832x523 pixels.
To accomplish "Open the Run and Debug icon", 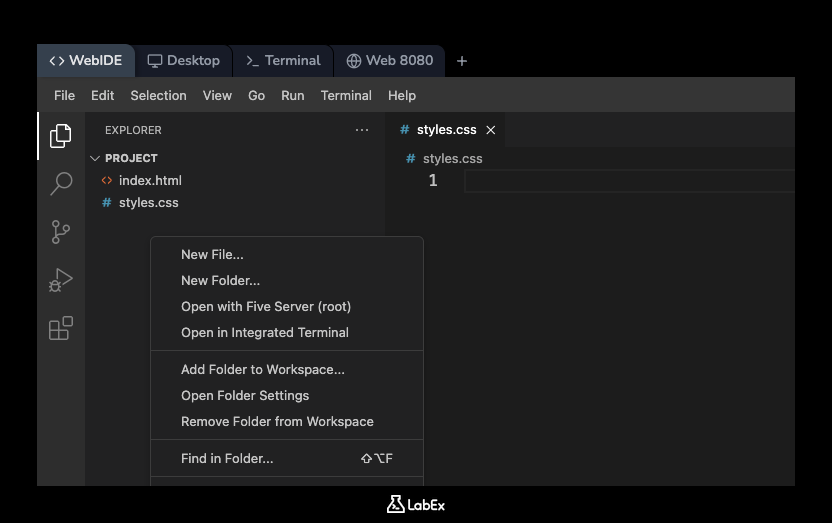I will click(x=61, y=280).
